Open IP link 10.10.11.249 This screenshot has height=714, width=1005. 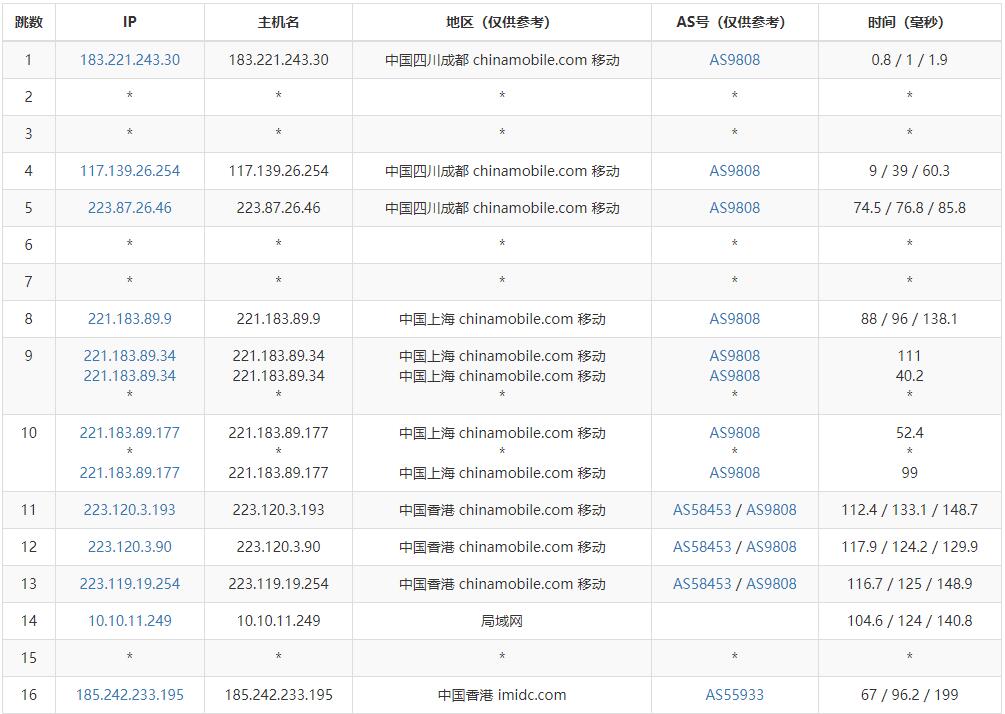(129, 620)
